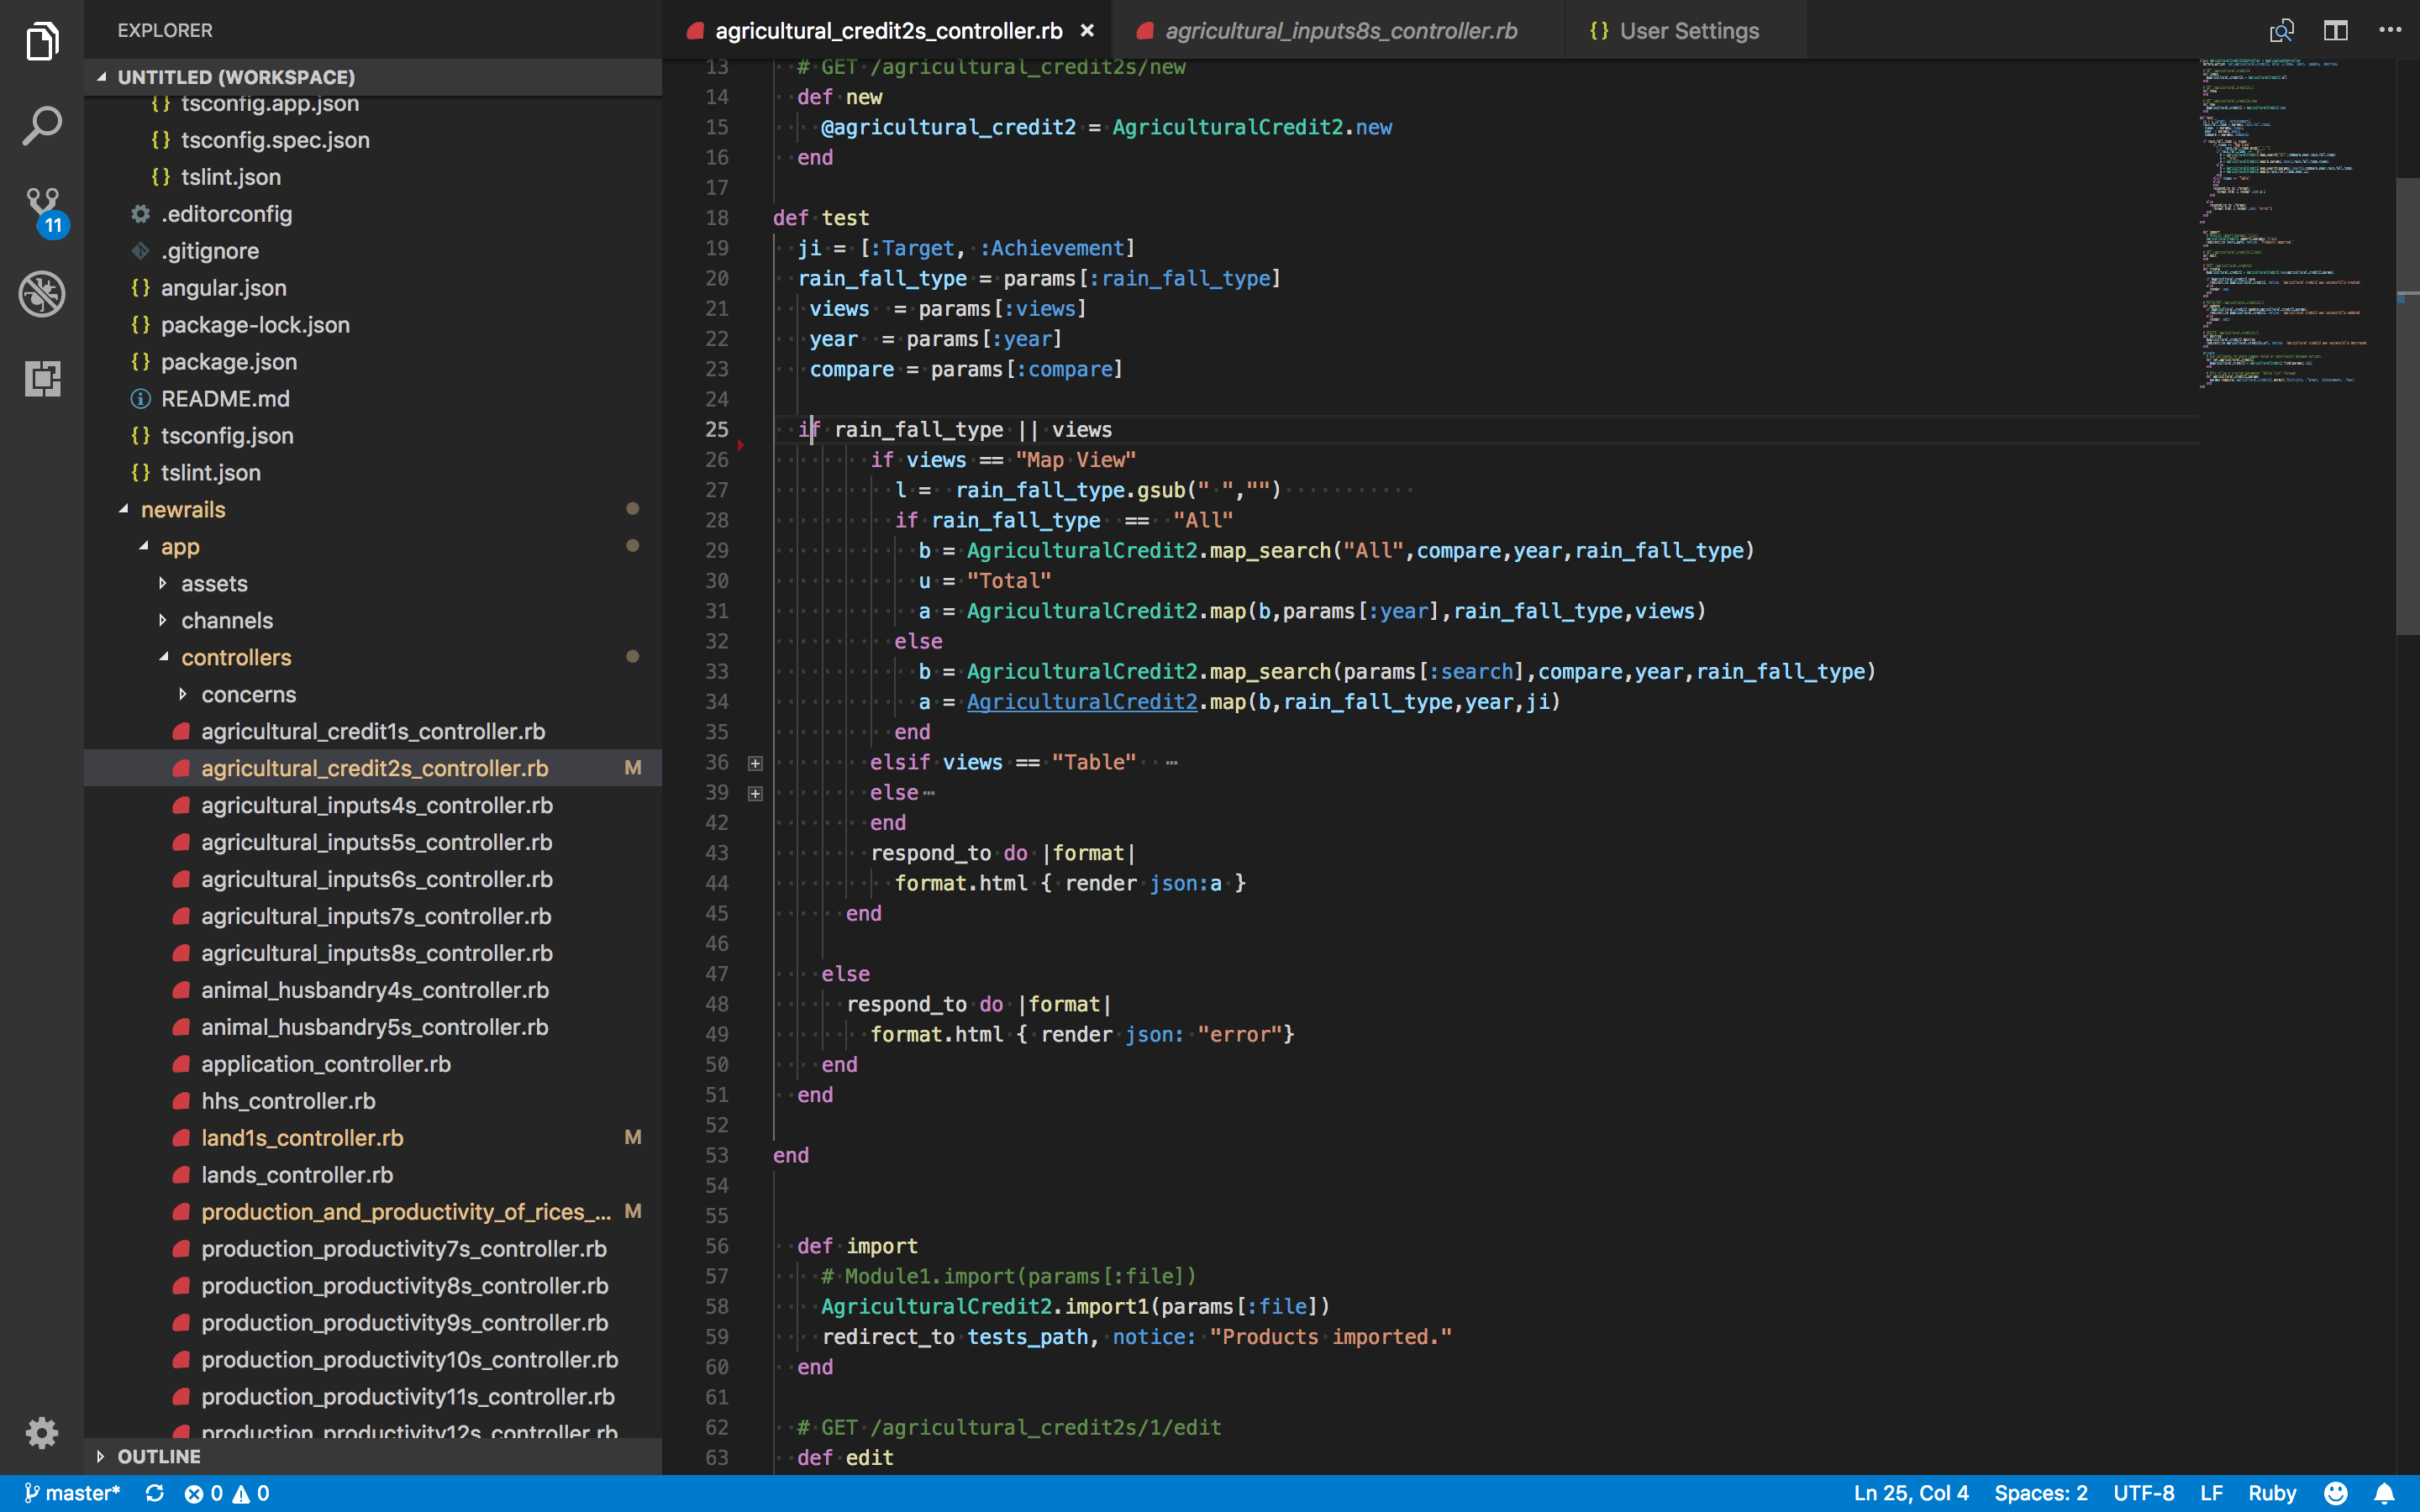Click the master* branch indicator
Viewport: 2420px width, 1512px height.
72,1493
